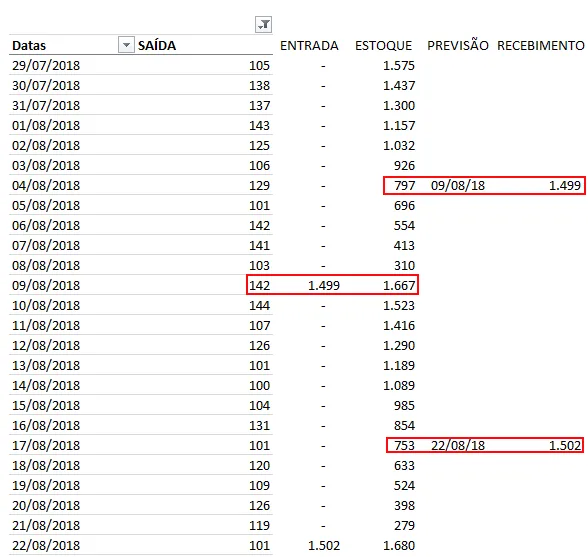Select the ENTRADA column header

click(309, 45)
